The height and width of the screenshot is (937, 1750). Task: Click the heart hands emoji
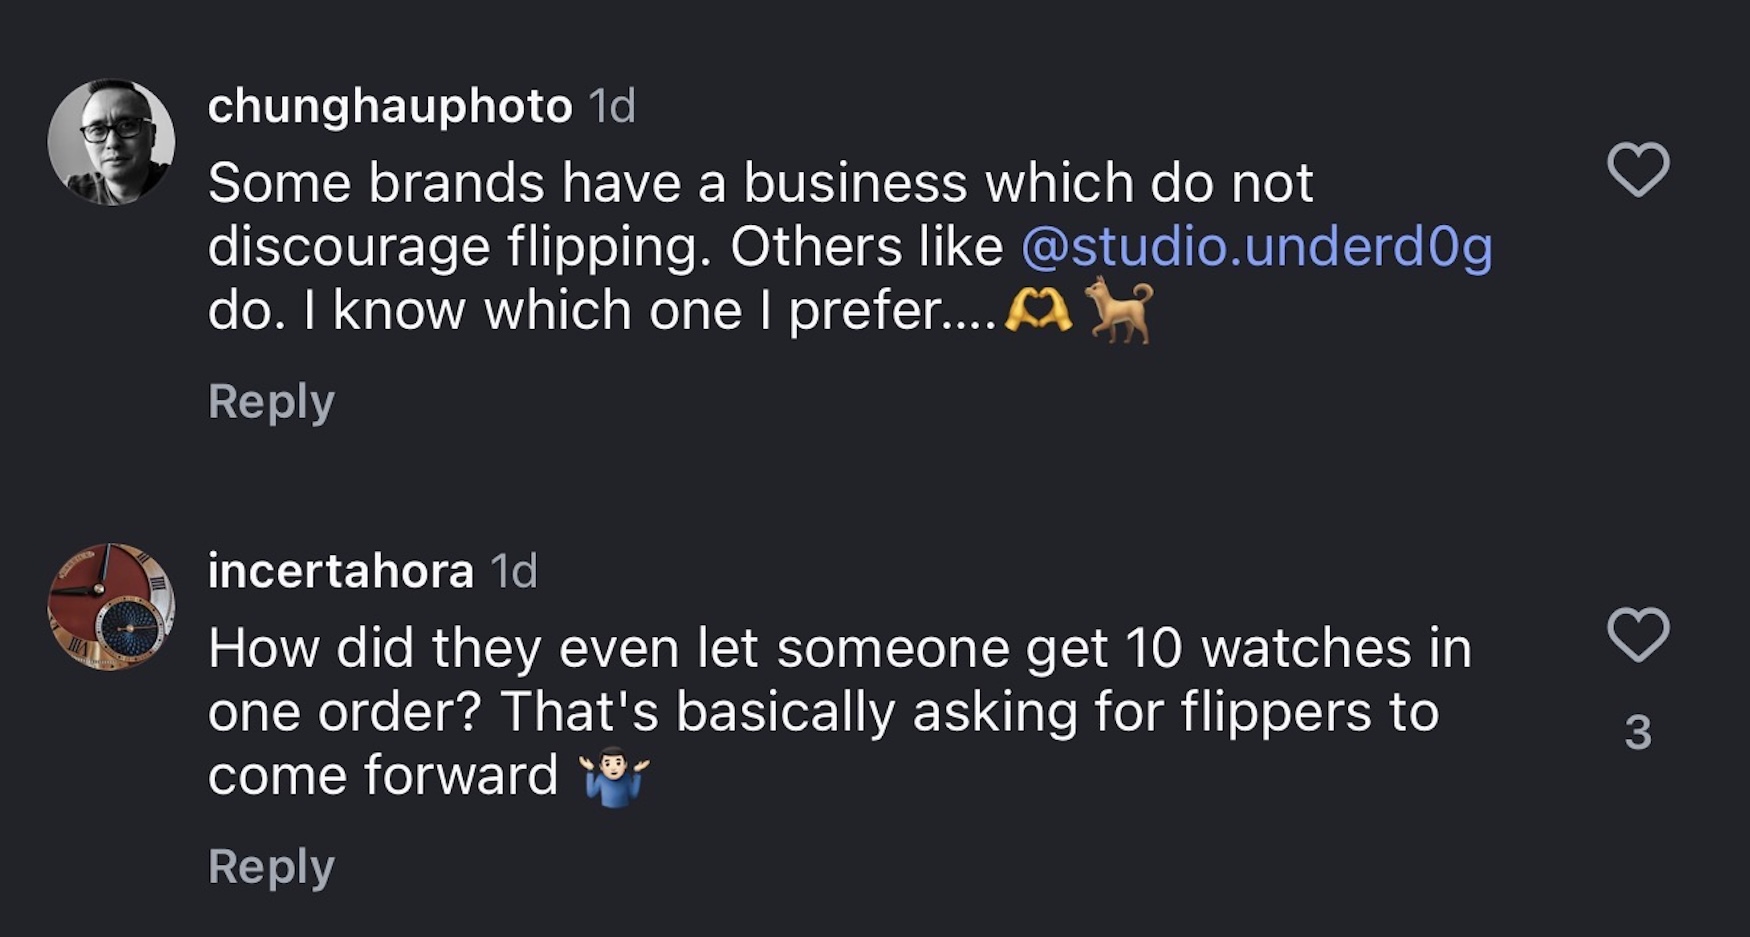click(x=1038, y=310)
